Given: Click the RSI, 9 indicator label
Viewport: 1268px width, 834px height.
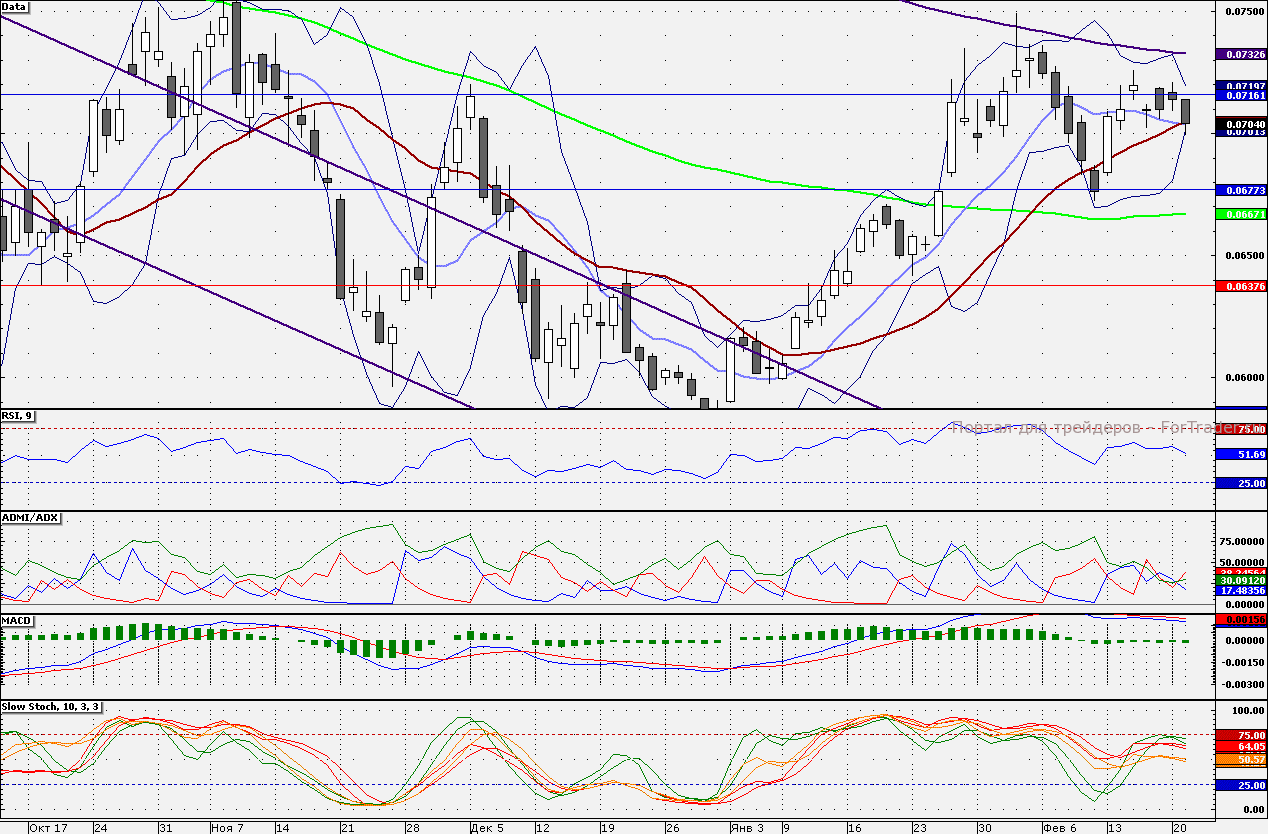Looking at the screenshot, I should coord(17,416).
